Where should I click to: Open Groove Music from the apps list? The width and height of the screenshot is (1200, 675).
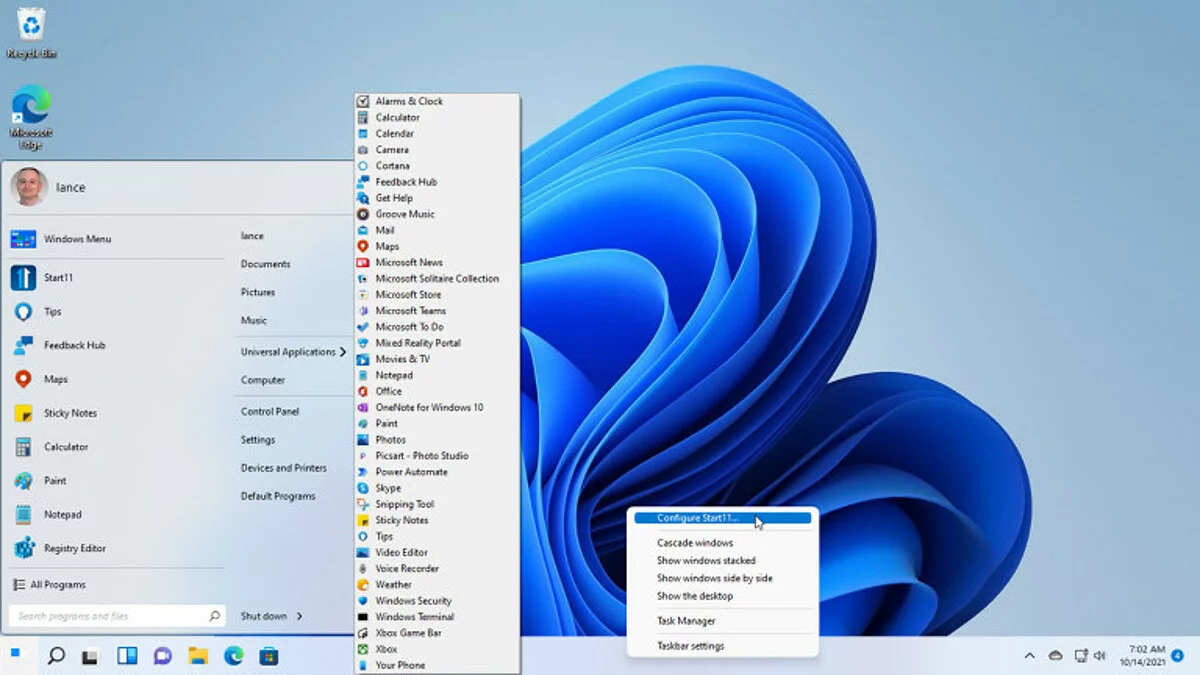pyautogui.click(x=405, y=214)
